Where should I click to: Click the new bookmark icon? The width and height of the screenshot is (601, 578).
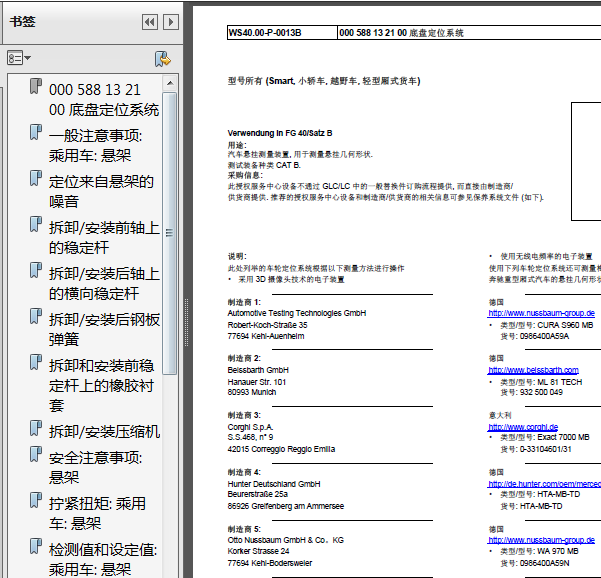point(163,59)
